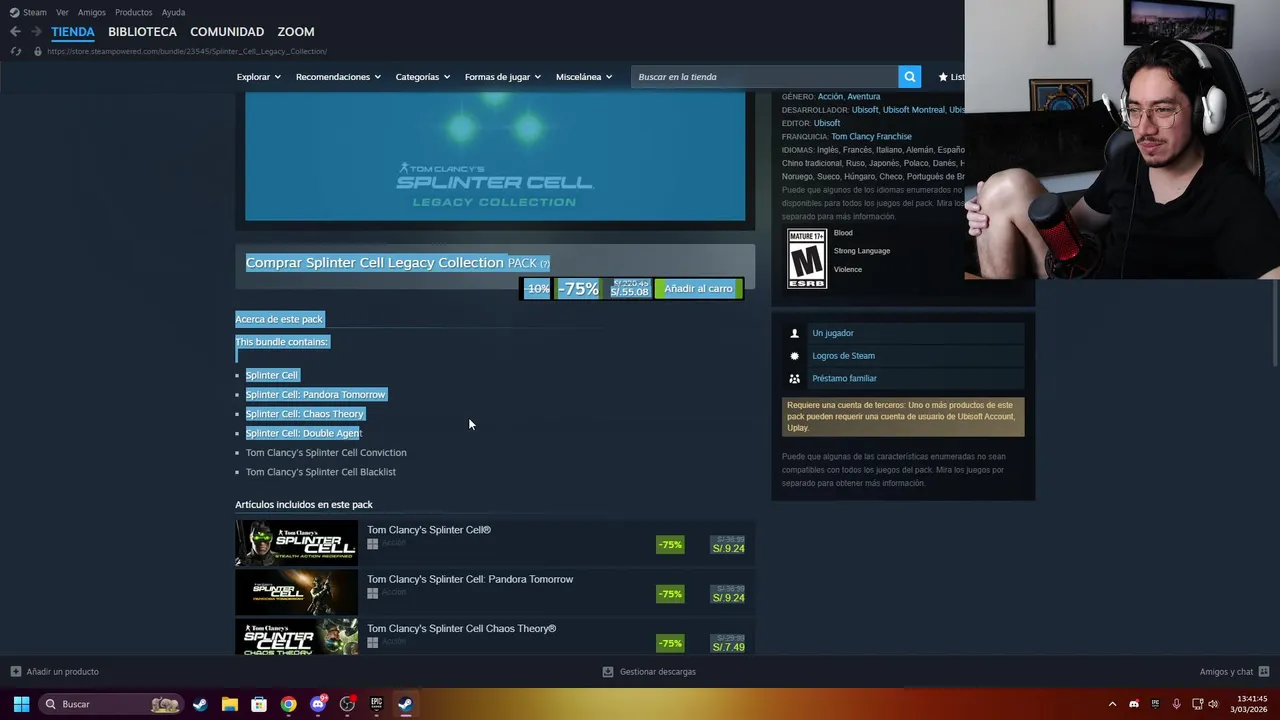
Task: Open File Explorer from the taskbar
Action: click(229, 704)
